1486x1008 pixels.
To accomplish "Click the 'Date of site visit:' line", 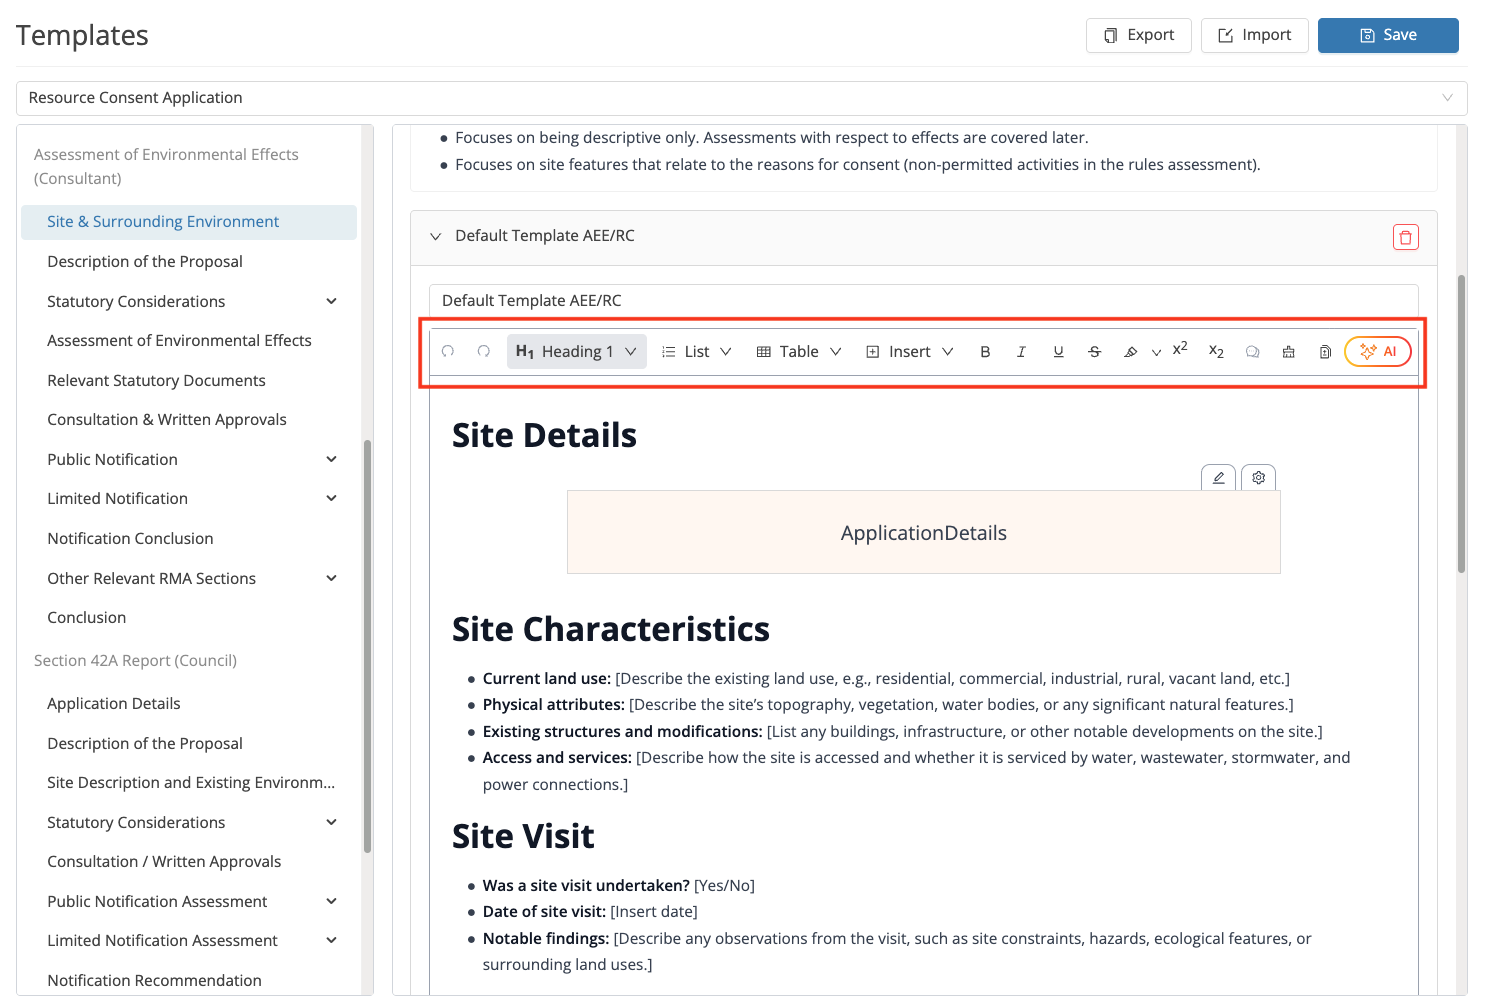I will 590,912.
